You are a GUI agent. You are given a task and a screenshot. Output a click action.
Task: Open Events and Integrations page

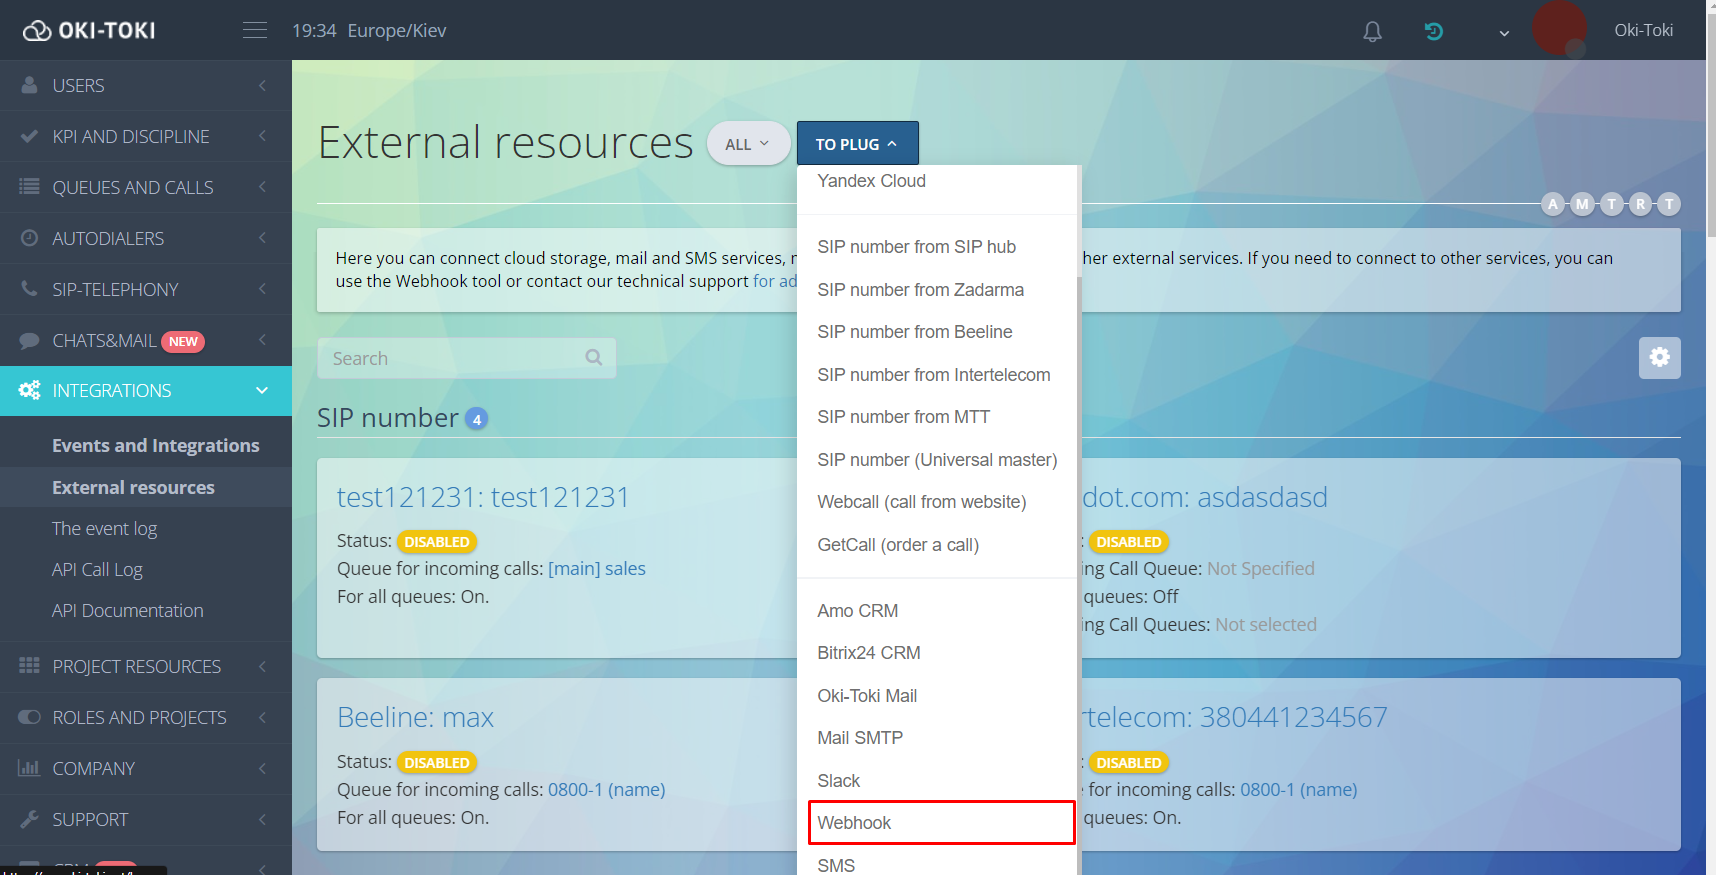[155, 446]
